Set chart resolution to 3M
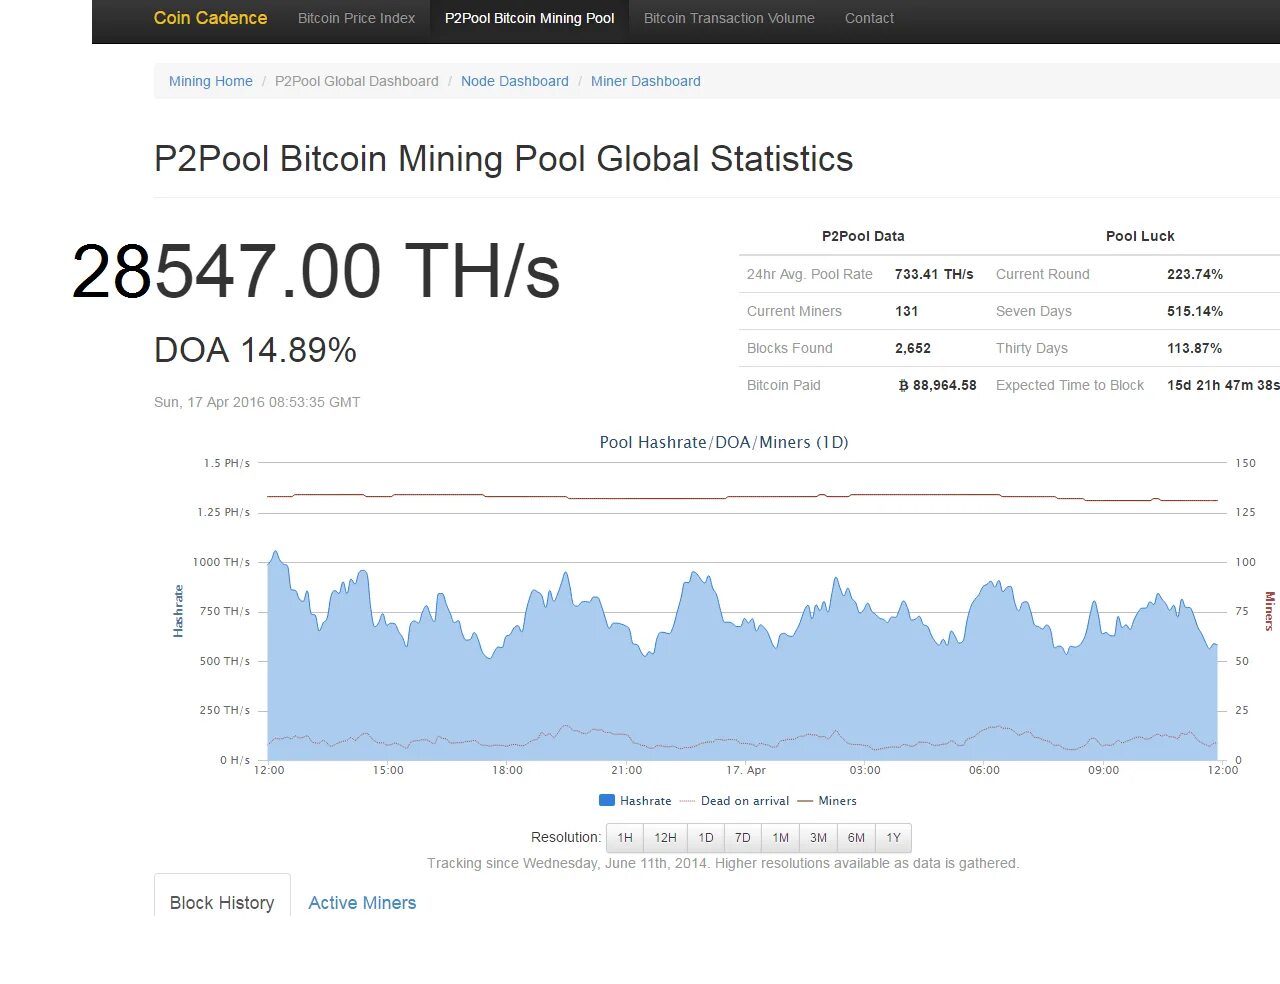The width and height of the screenshot is (1280, 984). tap(819, 838)
